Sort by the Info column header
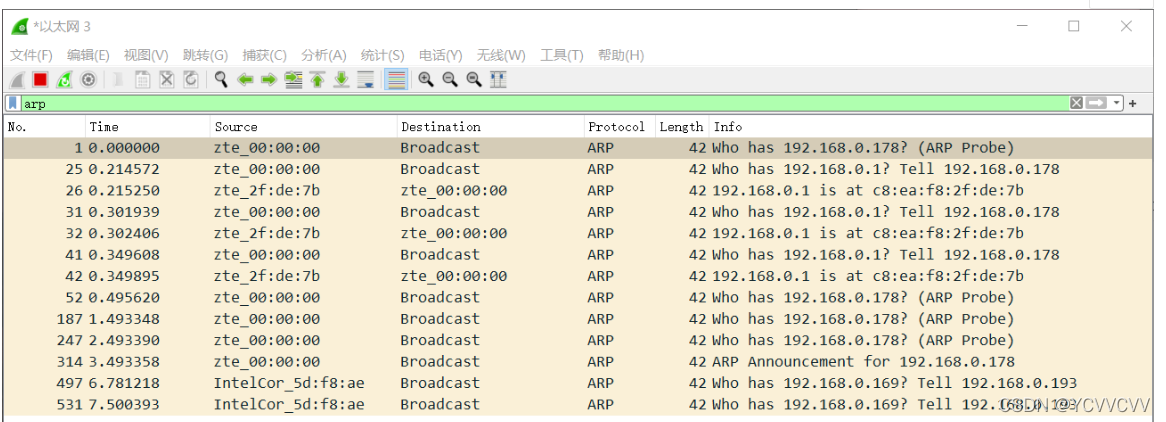This screenshot has width=1166, height=422. pyautogui.click(x=930, y=127)
